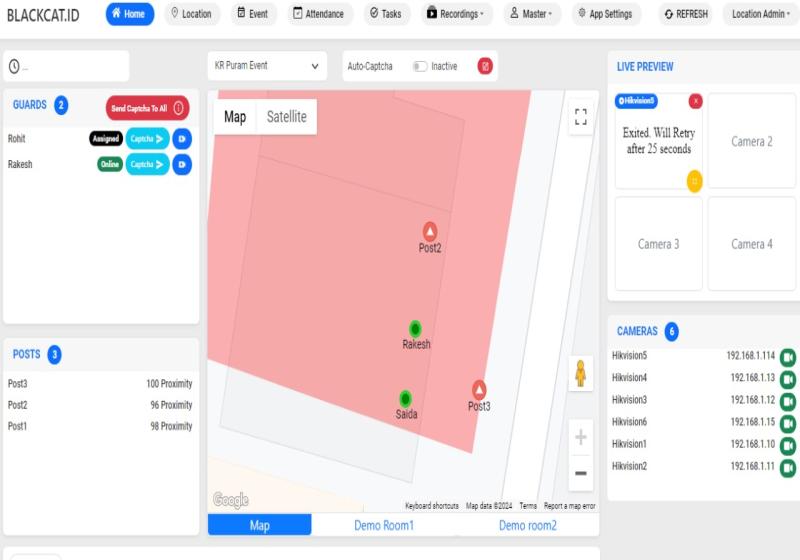
Task: Enter fullscreen map view
Action: pyautogui.click(x=580, y=117)
